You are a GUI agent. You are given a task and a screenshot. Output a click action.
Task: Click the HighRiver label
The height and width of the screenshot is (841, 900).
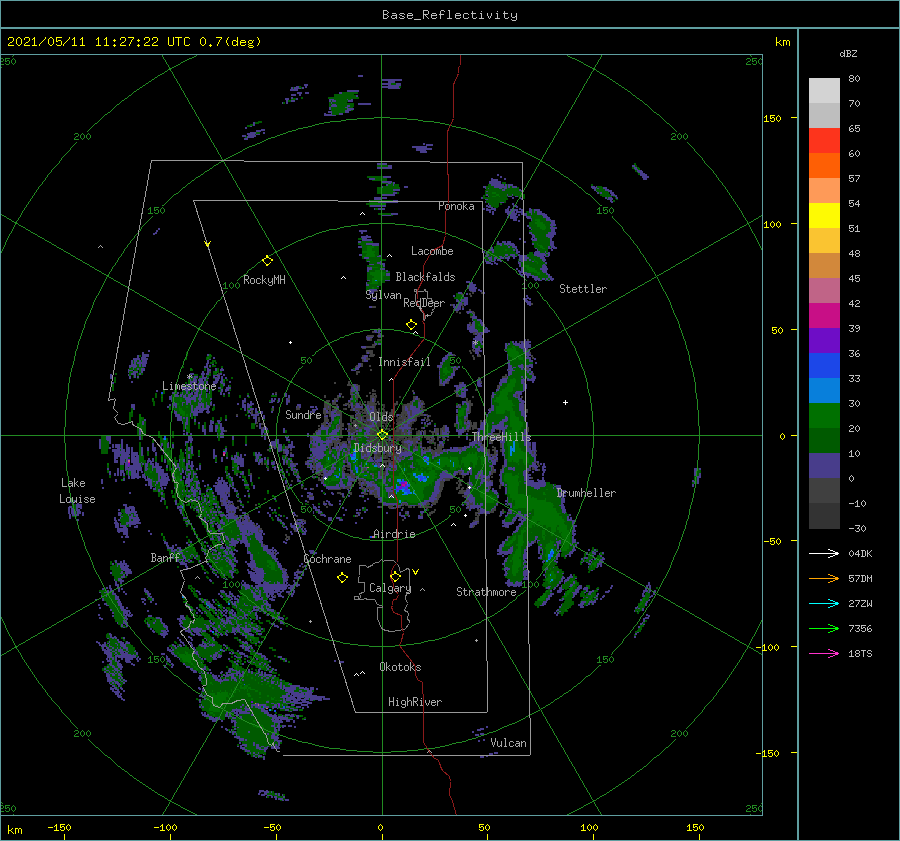(x=415, y=702)
